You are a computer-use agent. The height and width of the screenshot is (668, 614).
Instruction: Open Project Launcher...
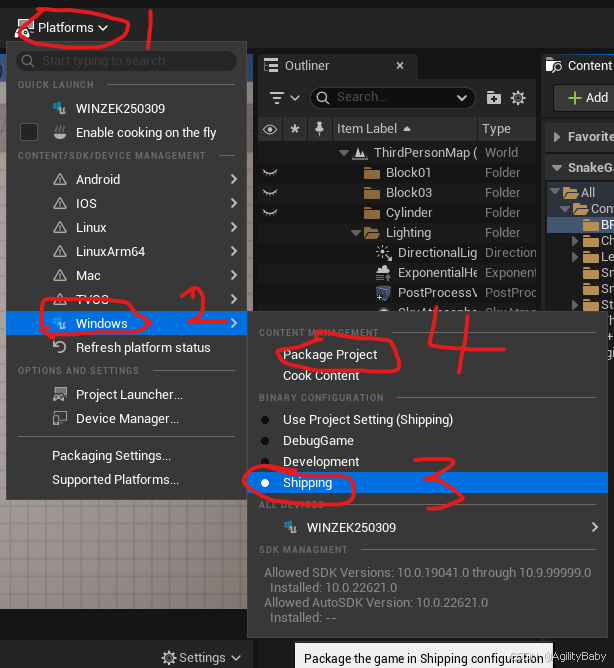point(127,394)
